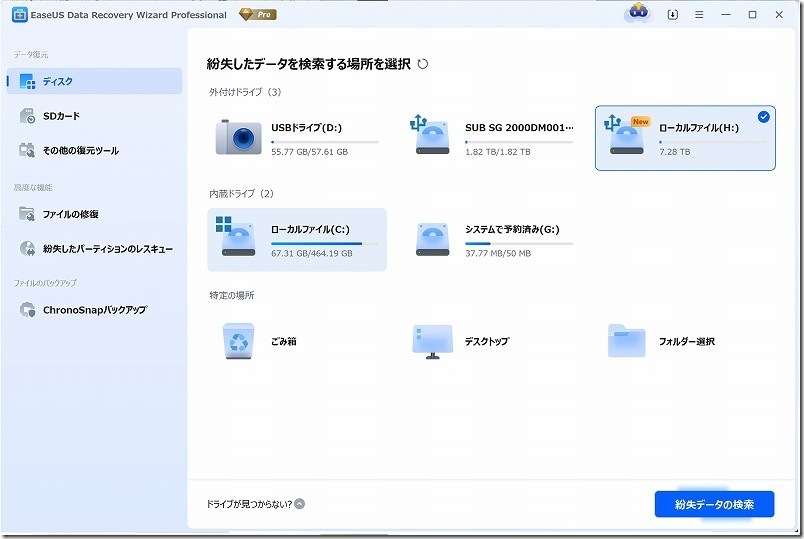The width and height of the screenshot is (804, 539).
Task: Click the デスクトップ monitor icon
Action: pyautogui.click(x=433, y=342)
